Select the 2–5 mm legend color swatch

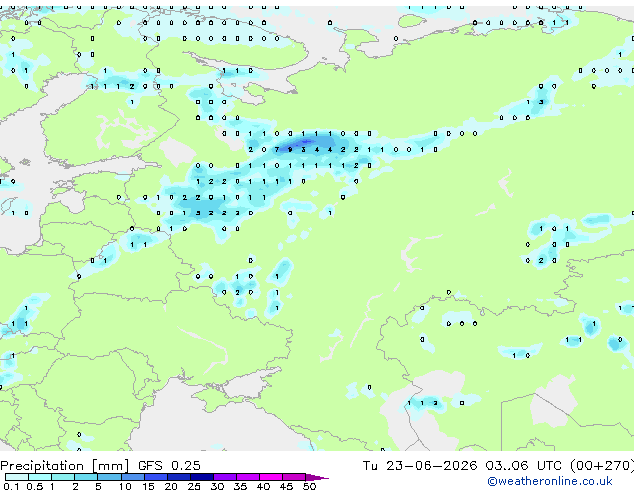coord(86,477)
